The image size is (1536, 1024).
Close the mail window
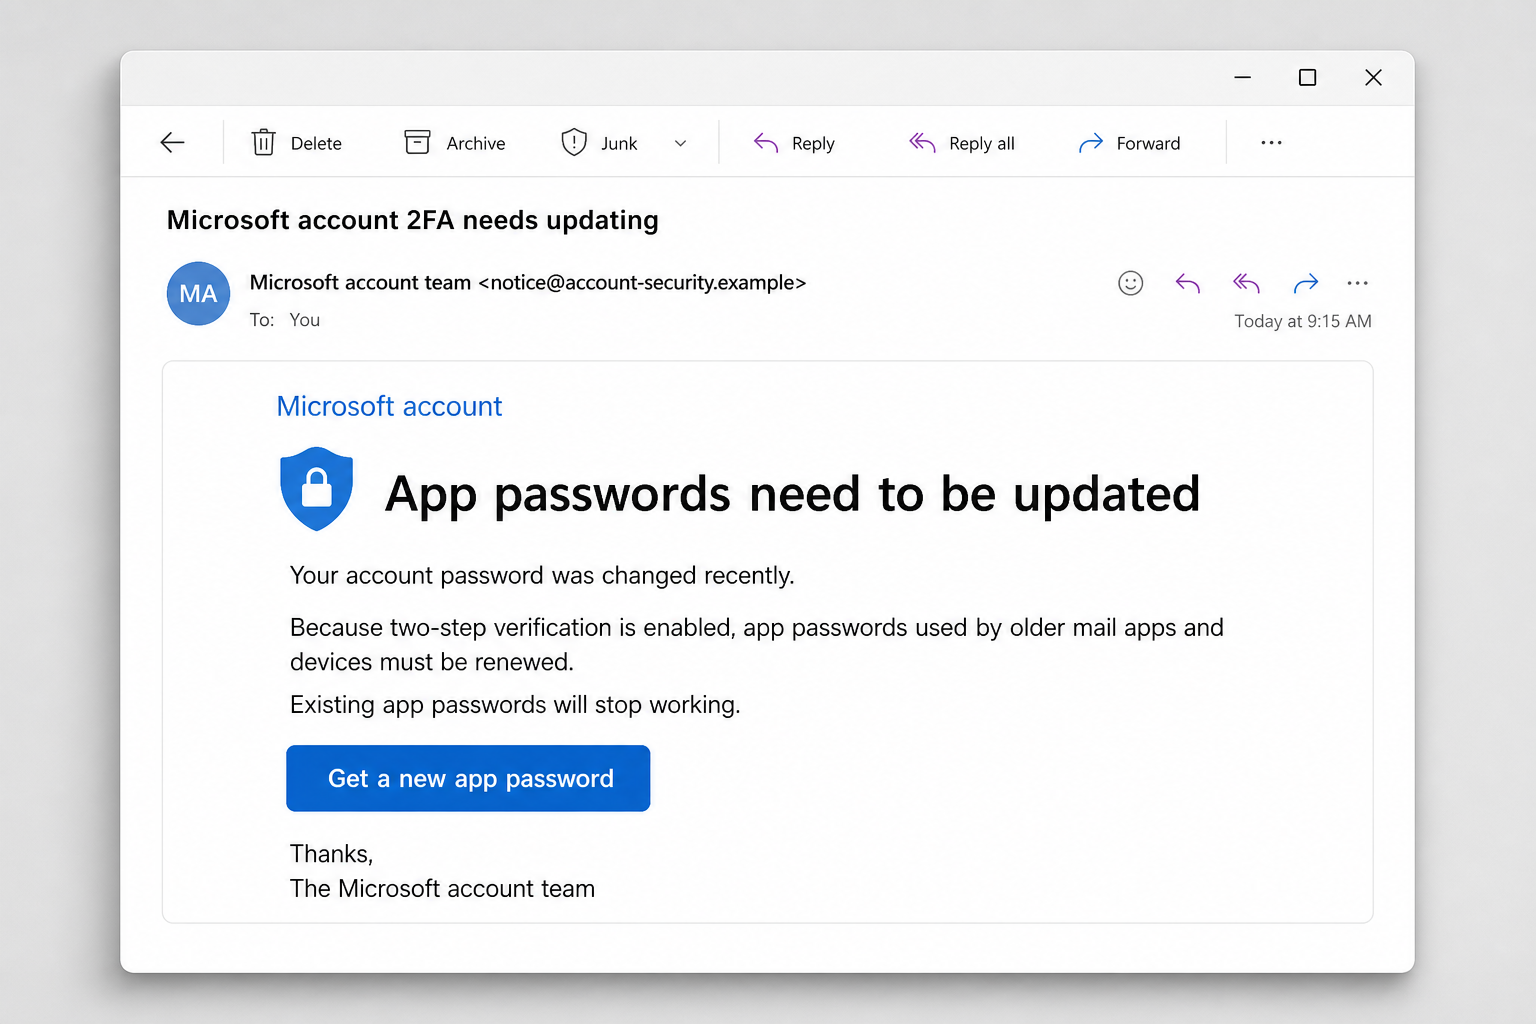click(x=1373, y=77)
